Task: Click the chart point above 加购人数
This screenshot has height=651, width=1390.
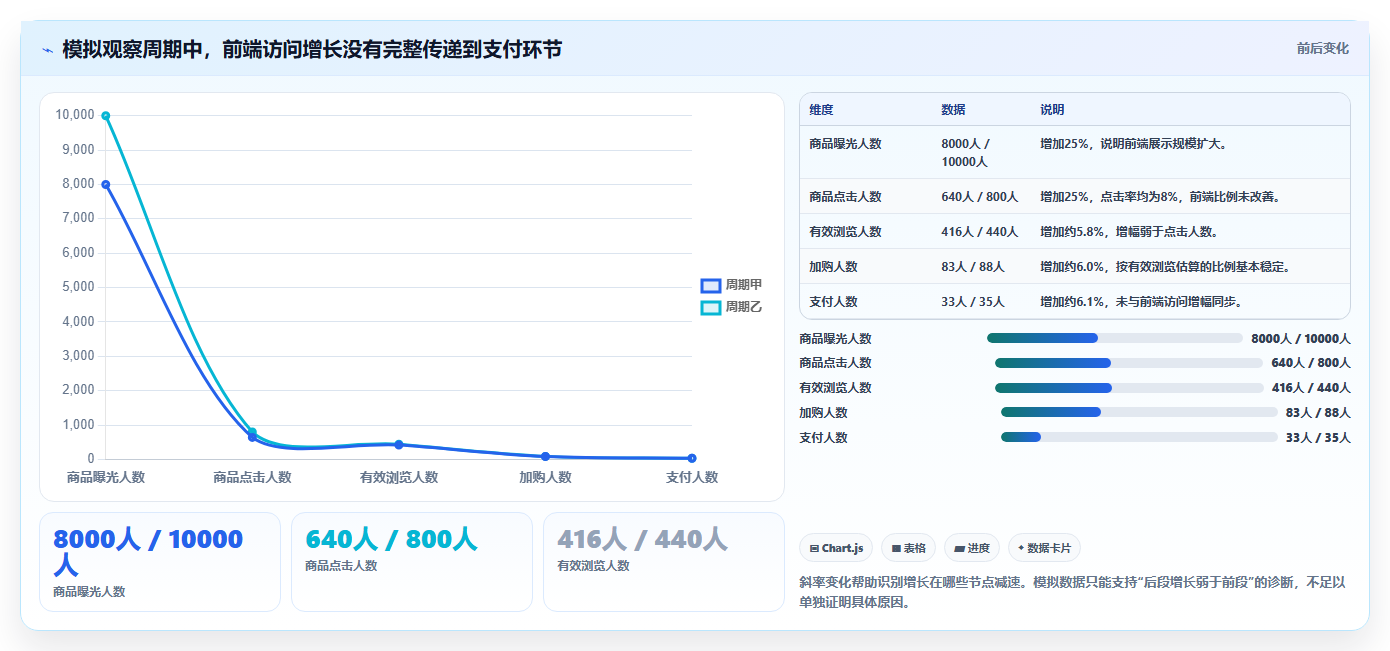Action: pyautogui.click(x=545, y=456)
